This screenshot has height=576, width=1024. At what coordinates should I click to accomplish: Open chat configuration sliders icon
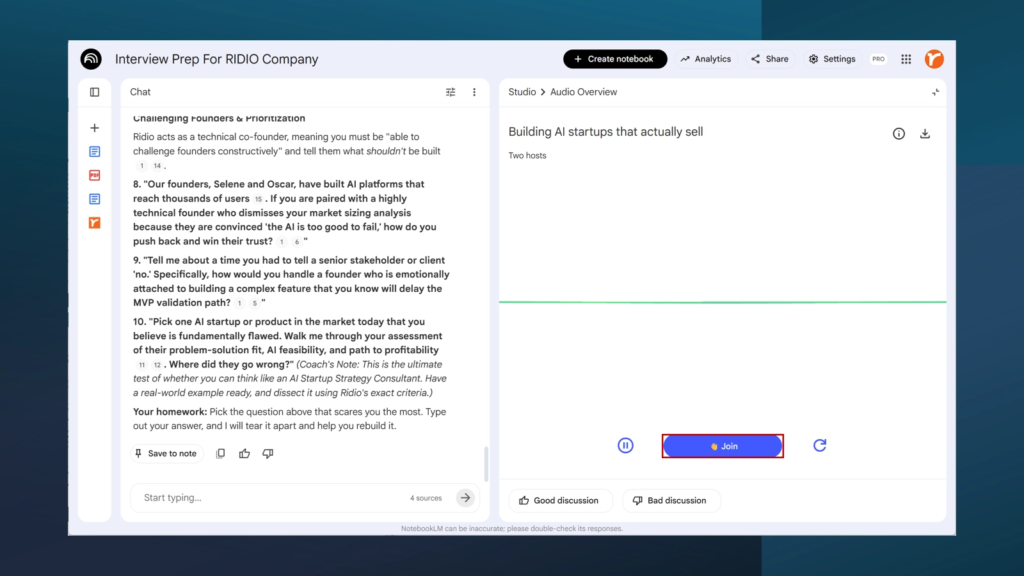(x=450, y=92)
